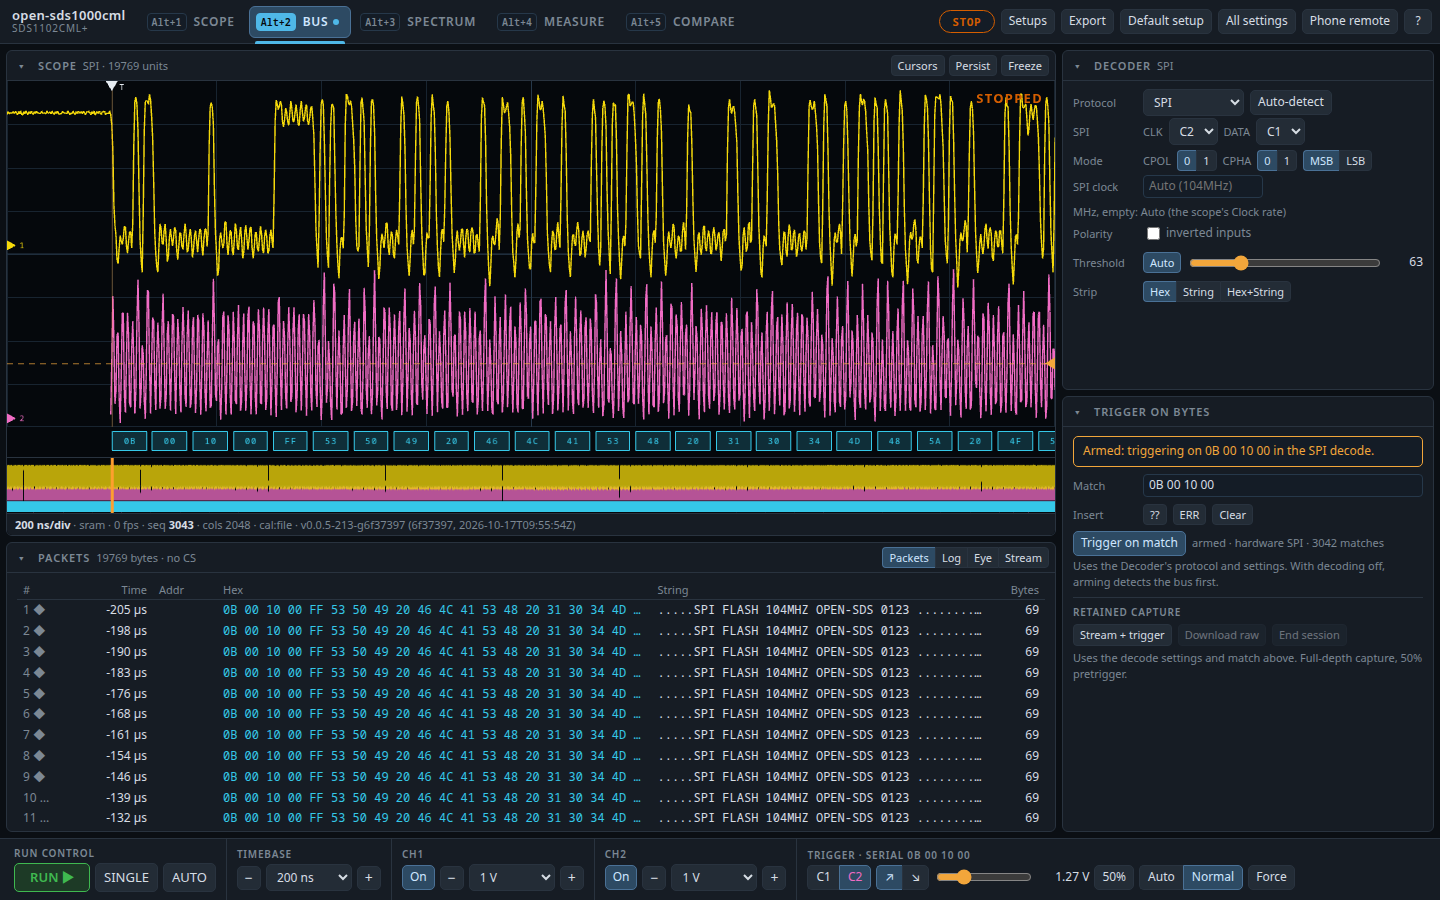Switch to SPECTRUM tab
The width and height of the screenshot is (1440, 900).
point(418,22)
